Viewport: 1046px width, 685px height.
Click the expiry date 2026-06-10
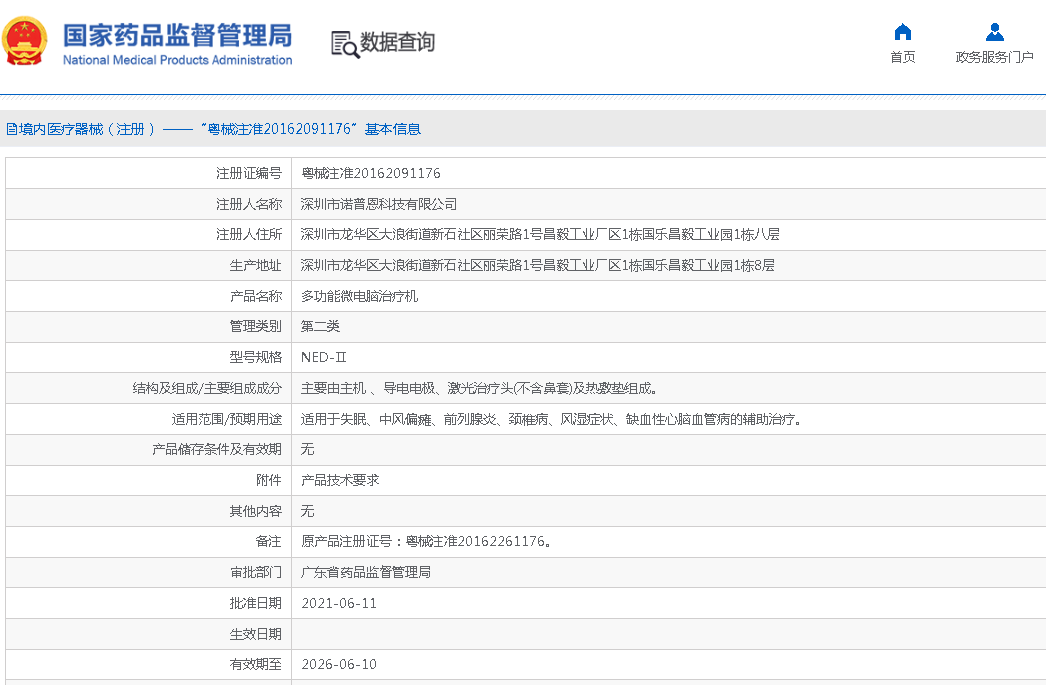(x=338, y=664)
